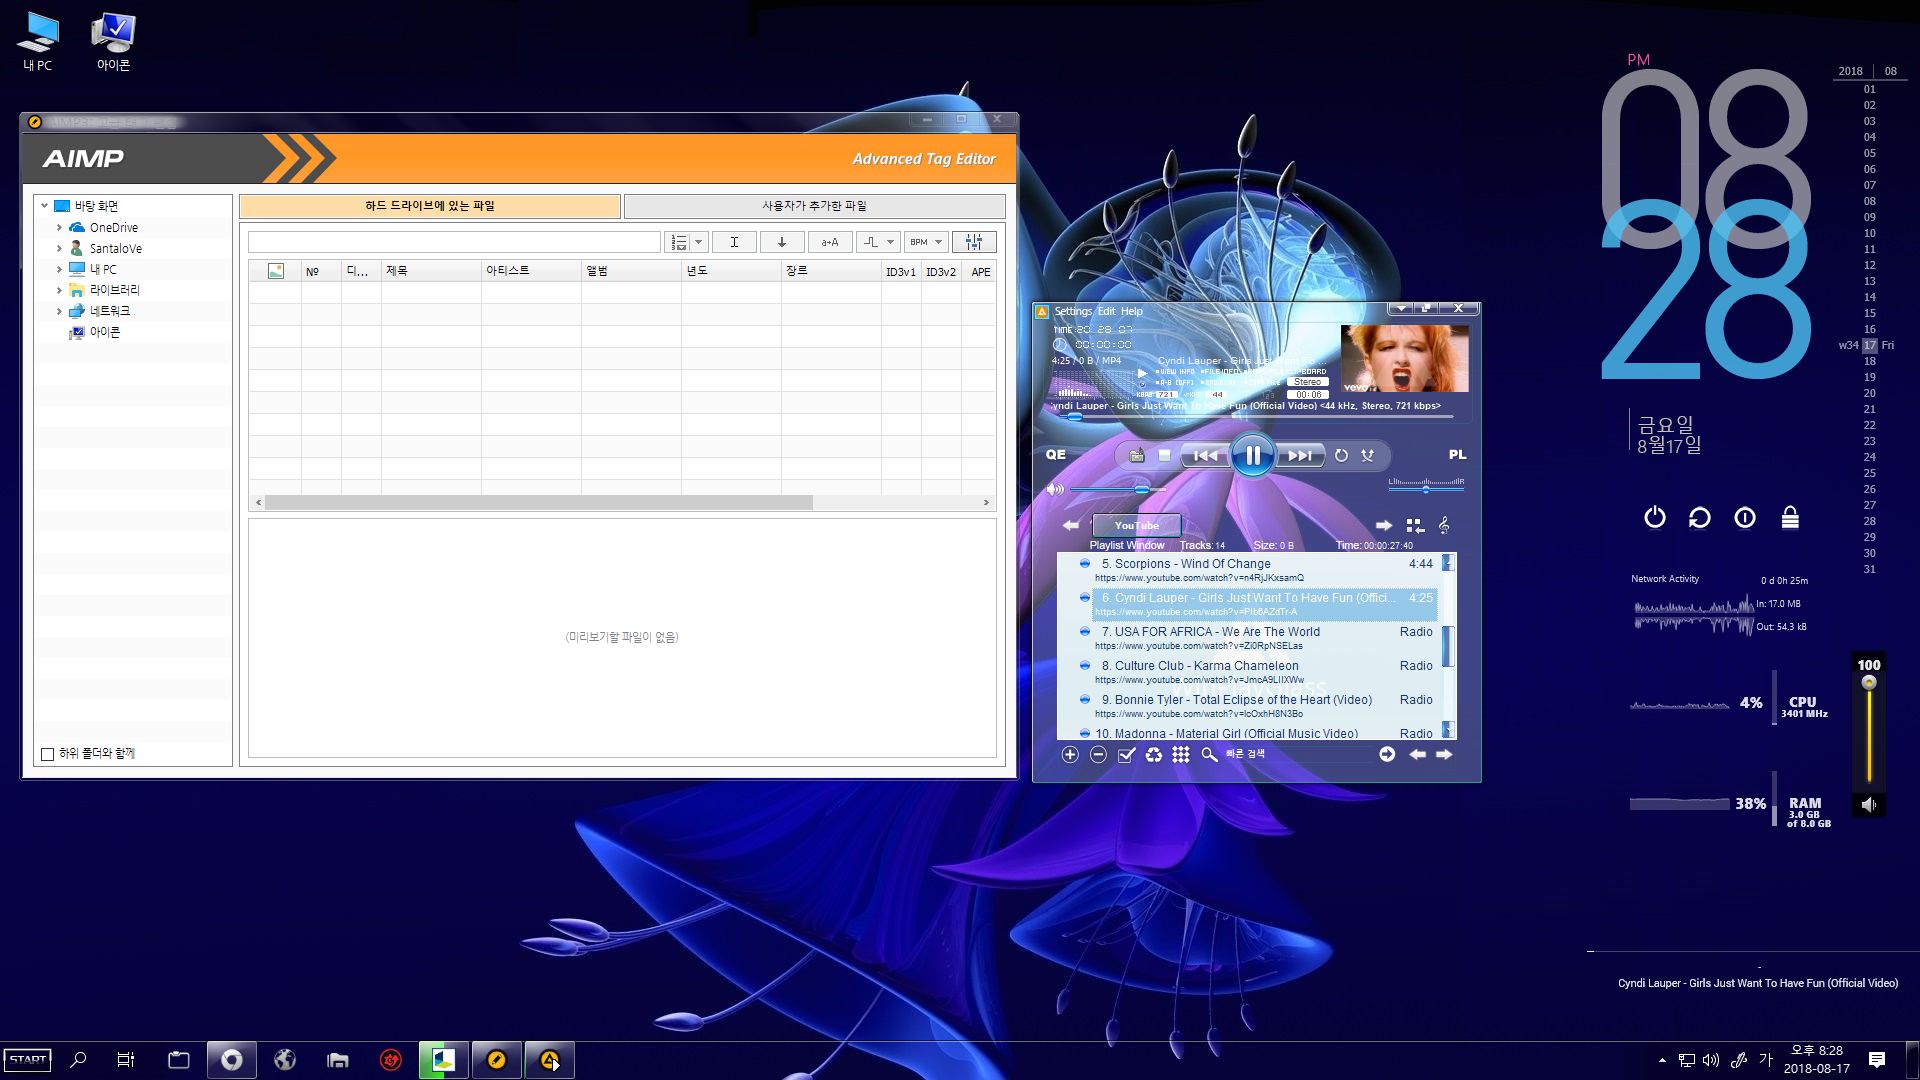Viewport: 1920px width, 1080px height.
Task: Open the START button on the taskbar
Action: click(27, 1060)
